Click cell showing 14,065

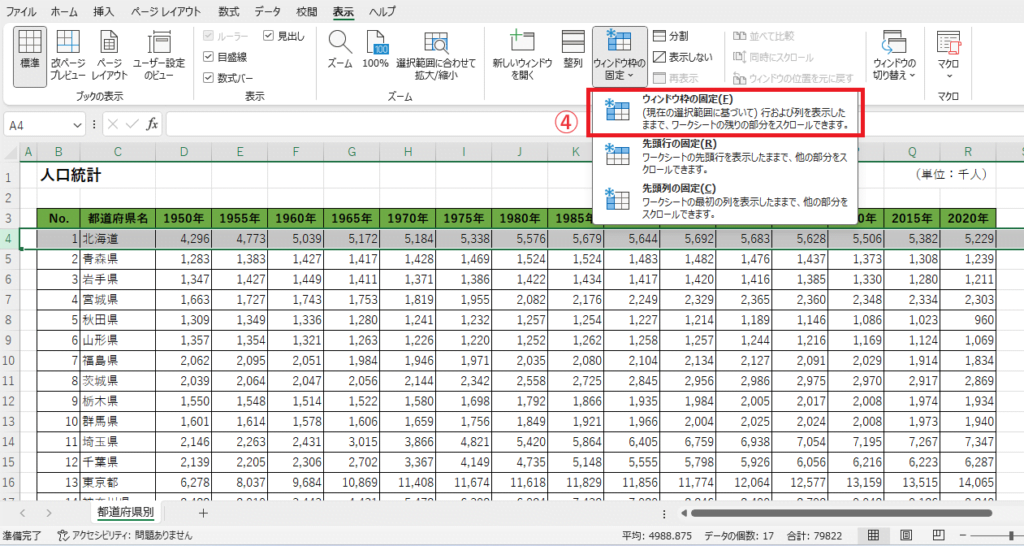click(968, 483)
